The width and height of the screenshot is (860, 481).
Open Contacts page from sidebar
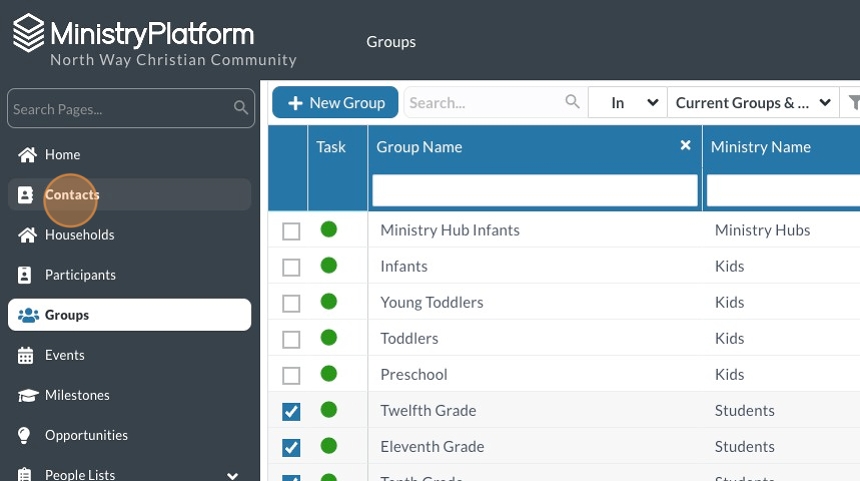[x=72, y=195]
